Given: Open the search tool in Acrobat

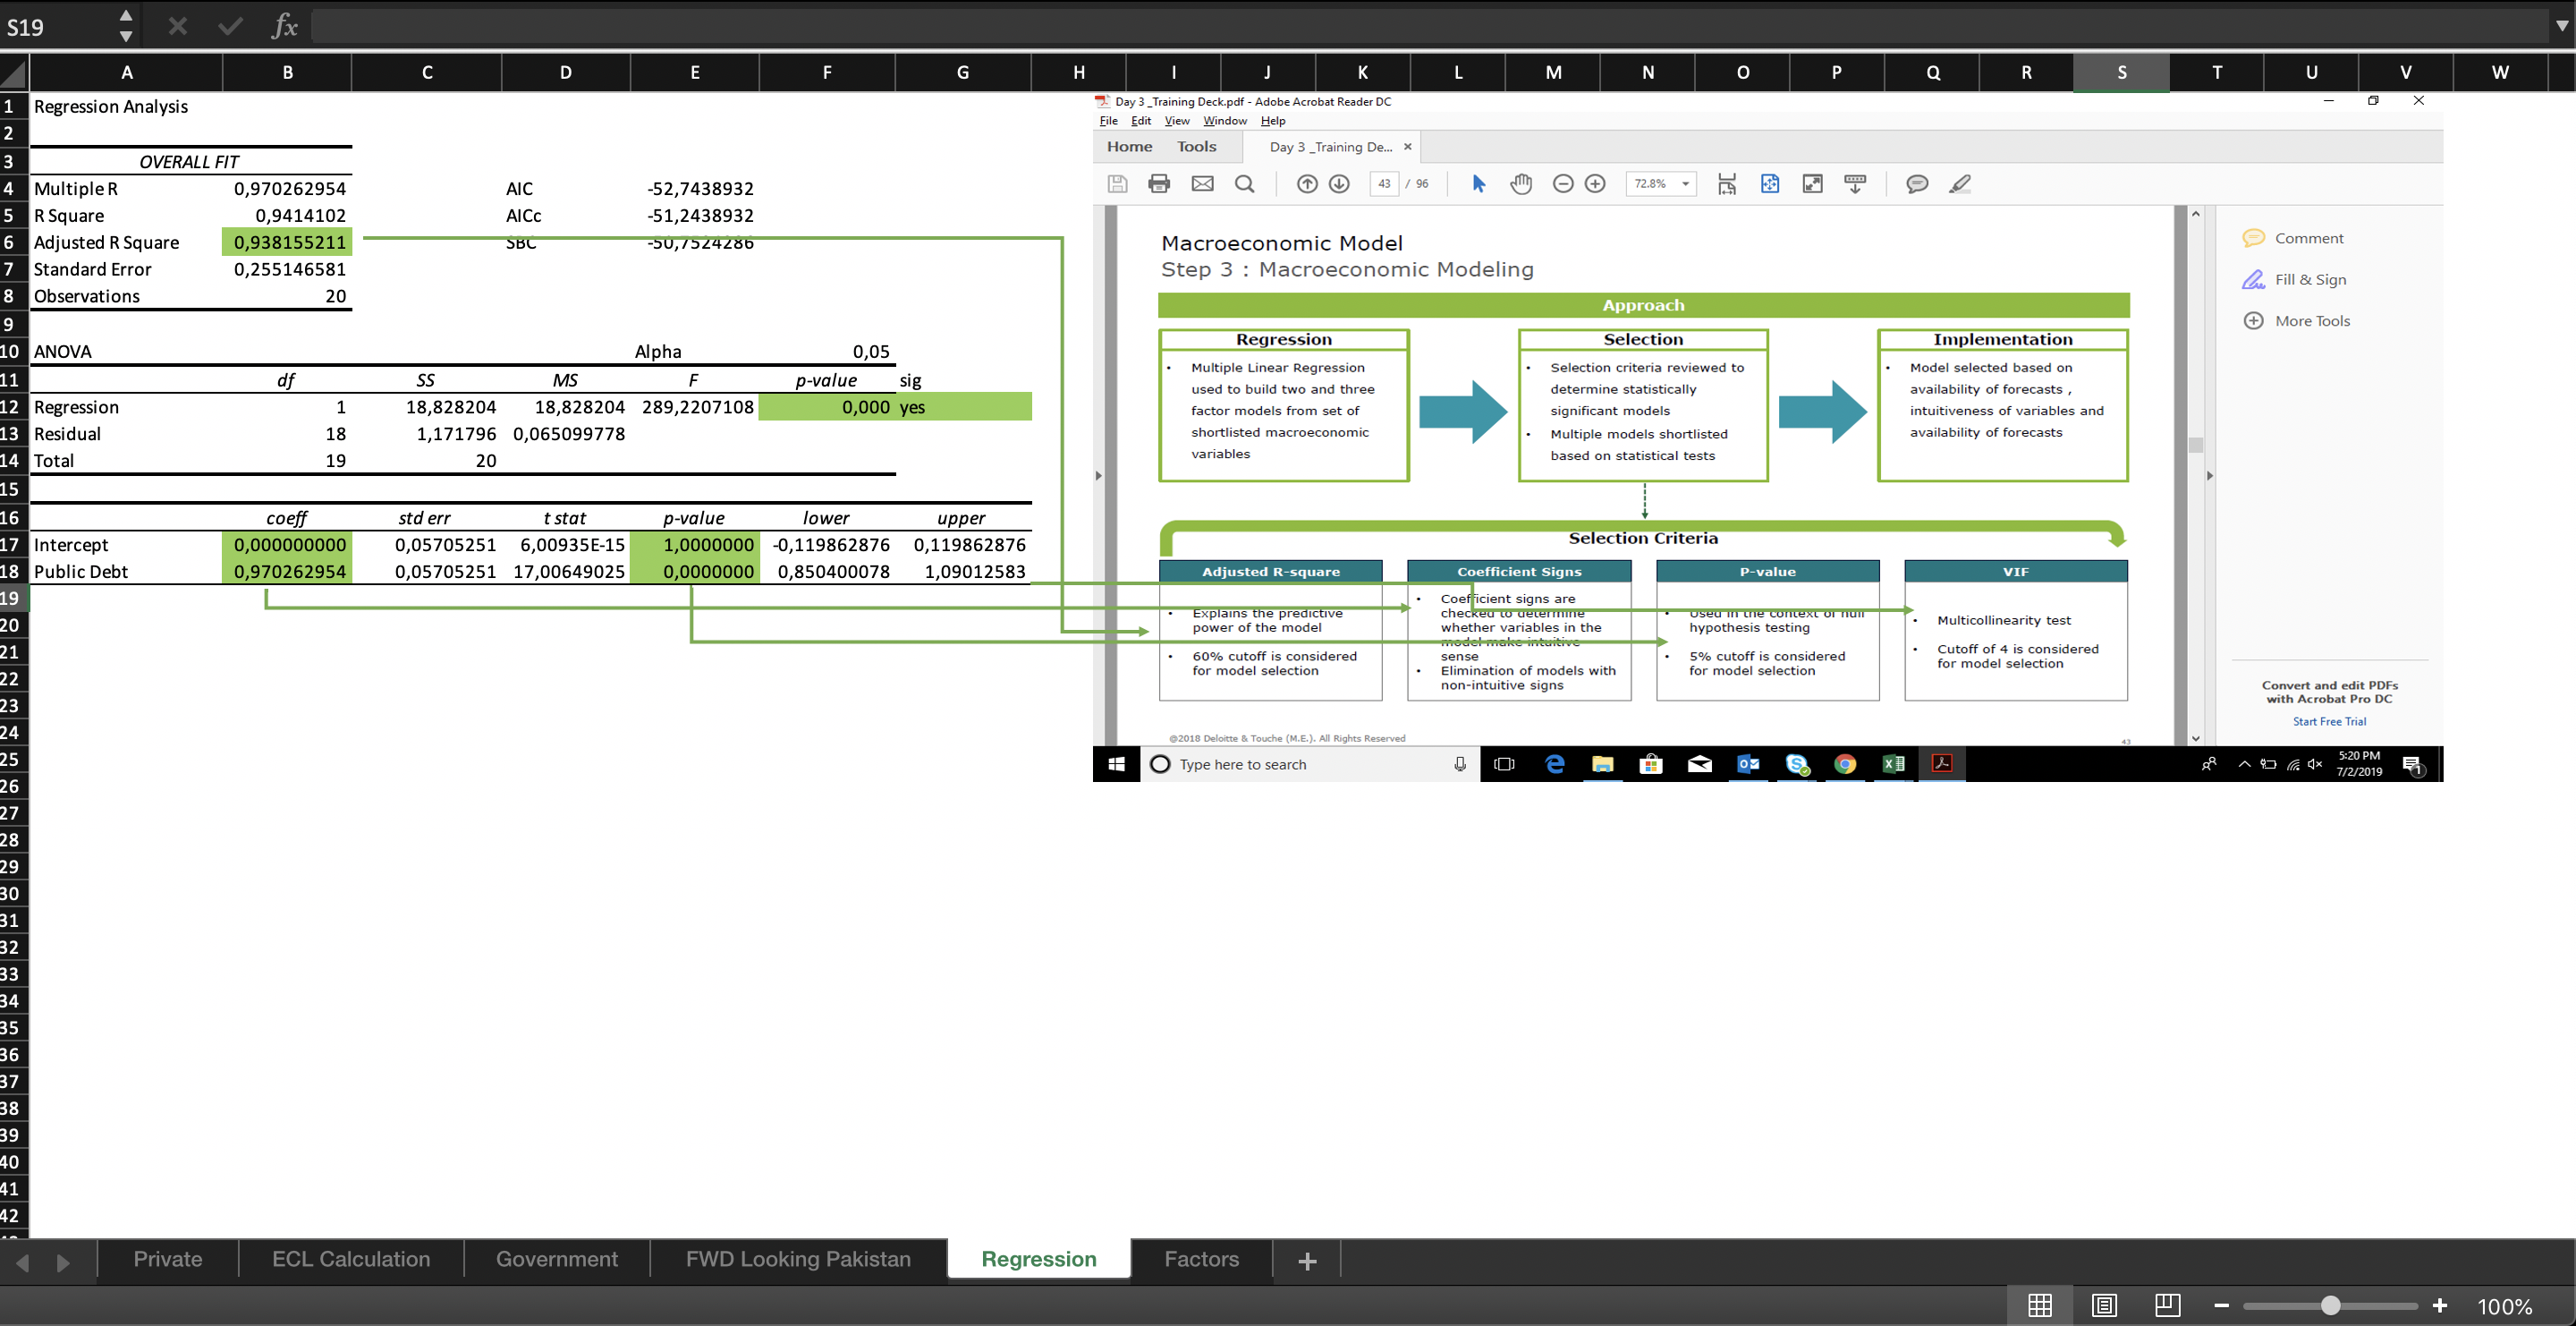Looking at the screenshot, I should [x=1244, y=184].
